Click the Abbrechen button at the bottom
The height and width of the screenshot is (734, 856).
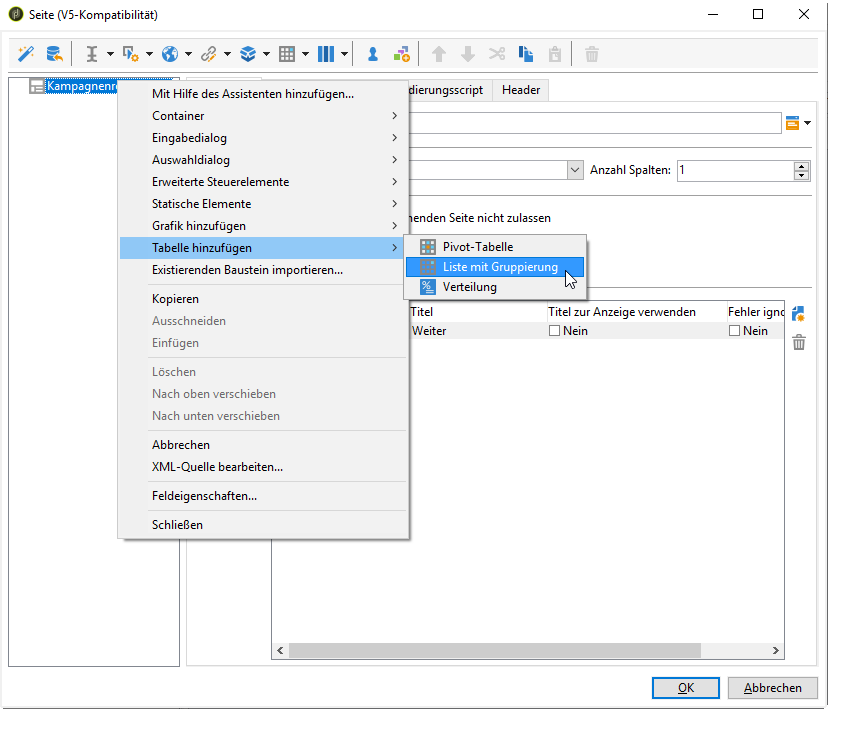point(772,688)
